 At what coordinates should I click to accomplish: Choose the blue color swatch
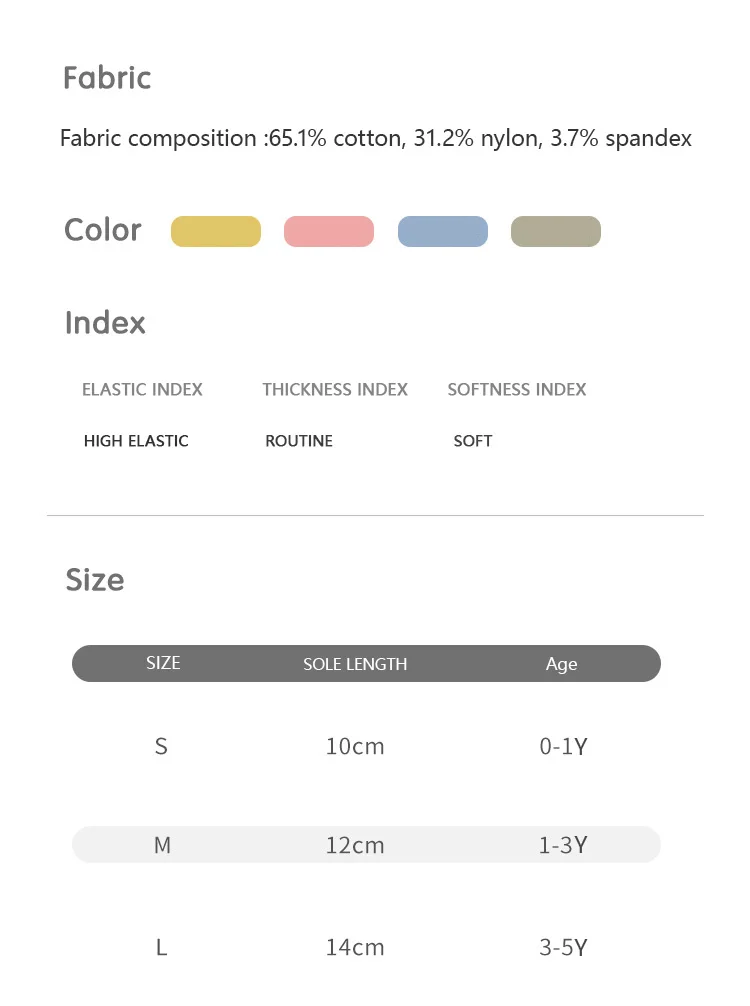click(443, 231)
